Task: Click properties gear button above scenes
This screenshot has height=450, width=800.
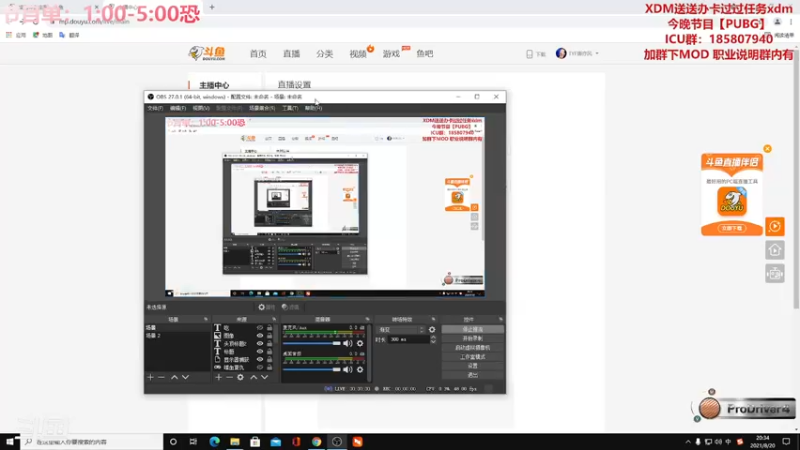Action: (266, 307)
